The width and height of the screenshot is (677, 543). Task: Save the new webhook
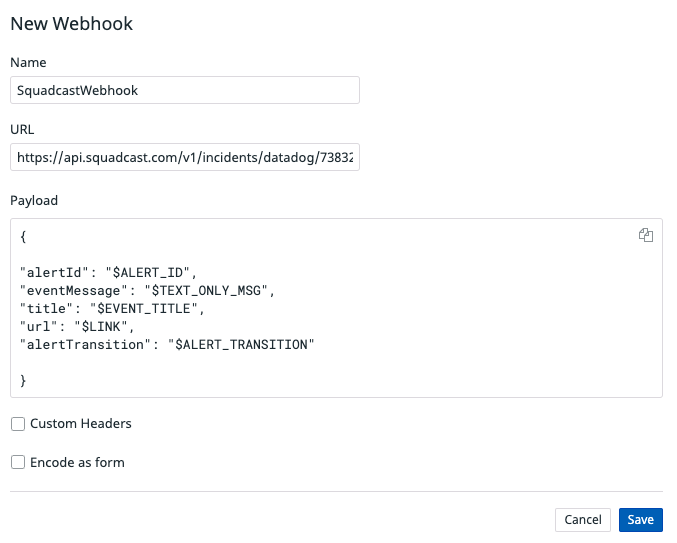640,520
